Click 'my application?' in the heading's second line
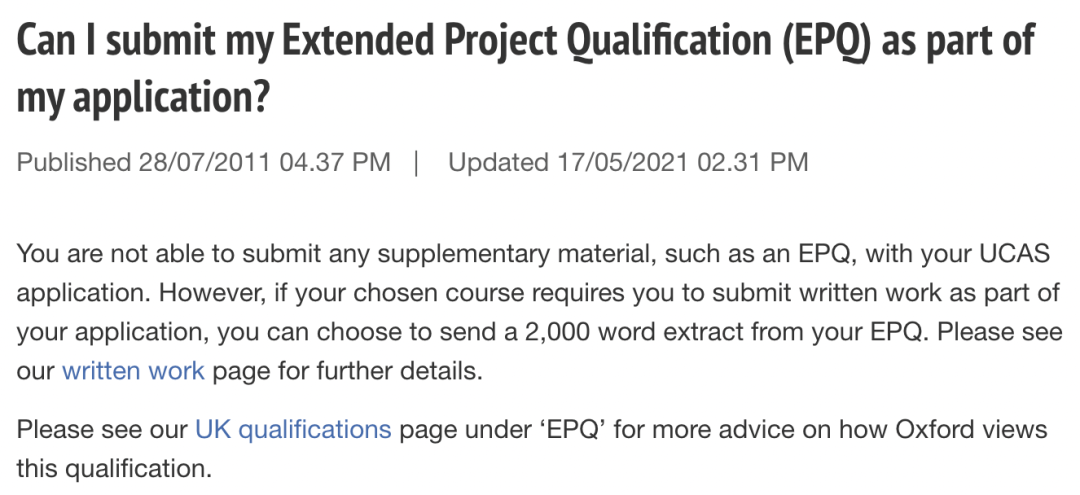Viewport: 1080px width, 495px height. 142,98
